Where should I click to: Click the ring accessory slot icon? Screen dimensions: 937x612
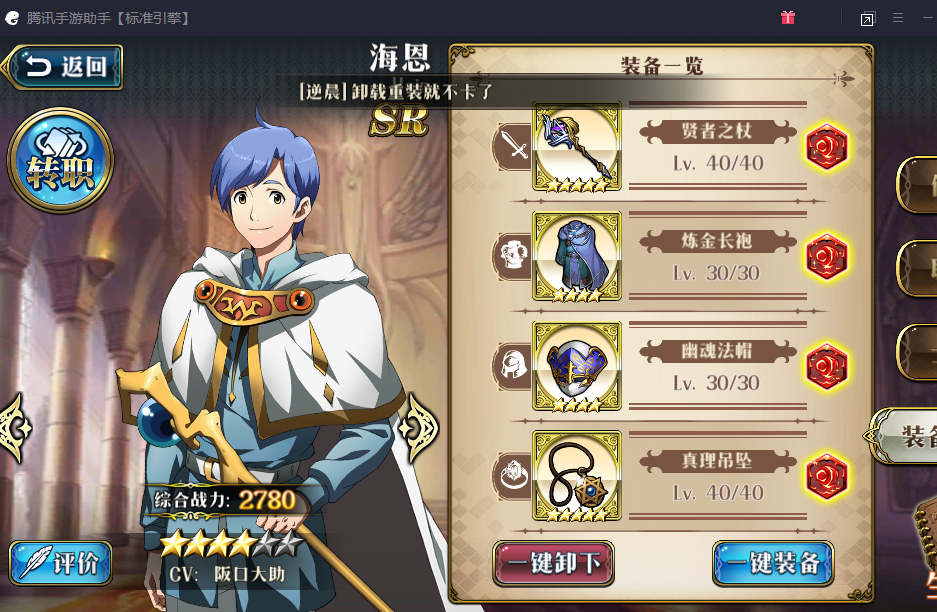[513, 476]
